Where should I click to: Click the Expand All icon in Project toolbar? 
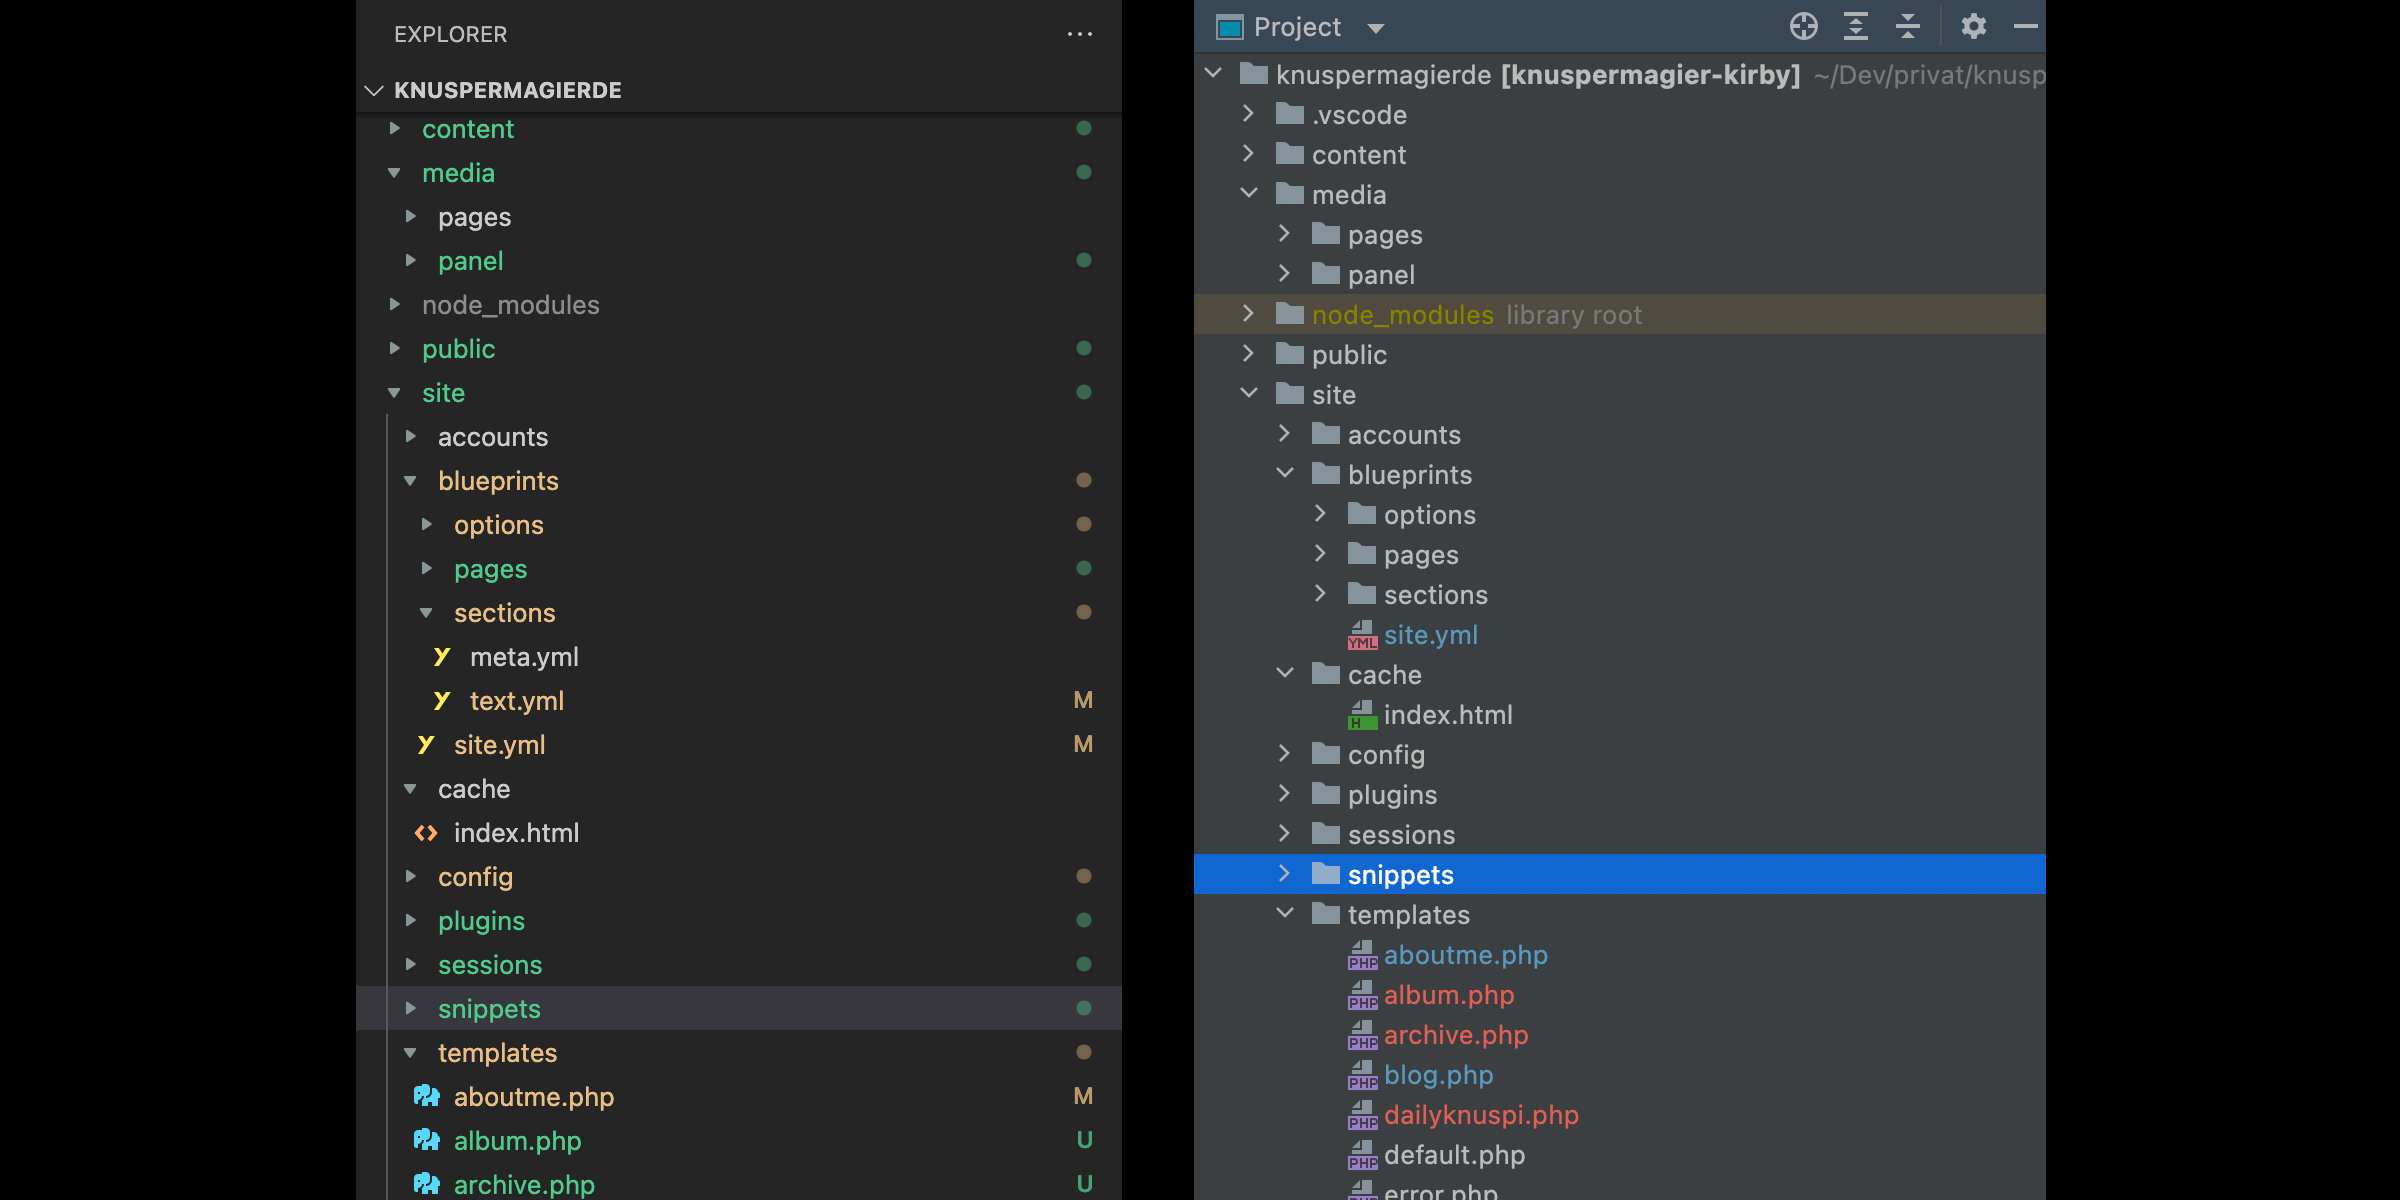[1856, 27]
